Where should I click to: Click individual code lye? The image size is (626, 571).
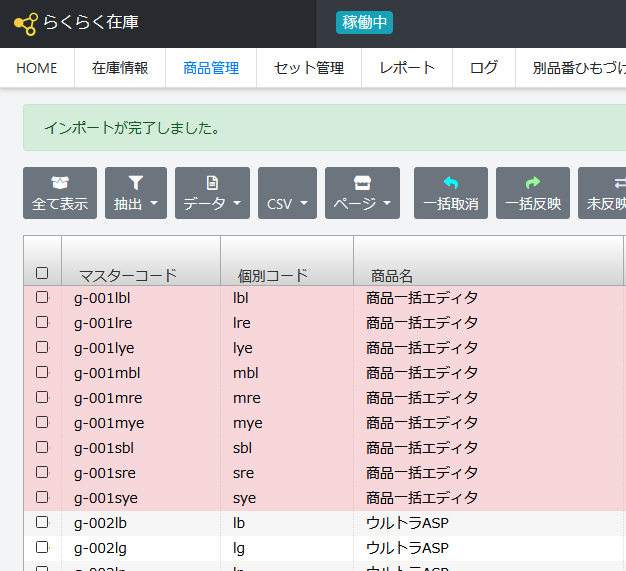click(x=243, y=348)
